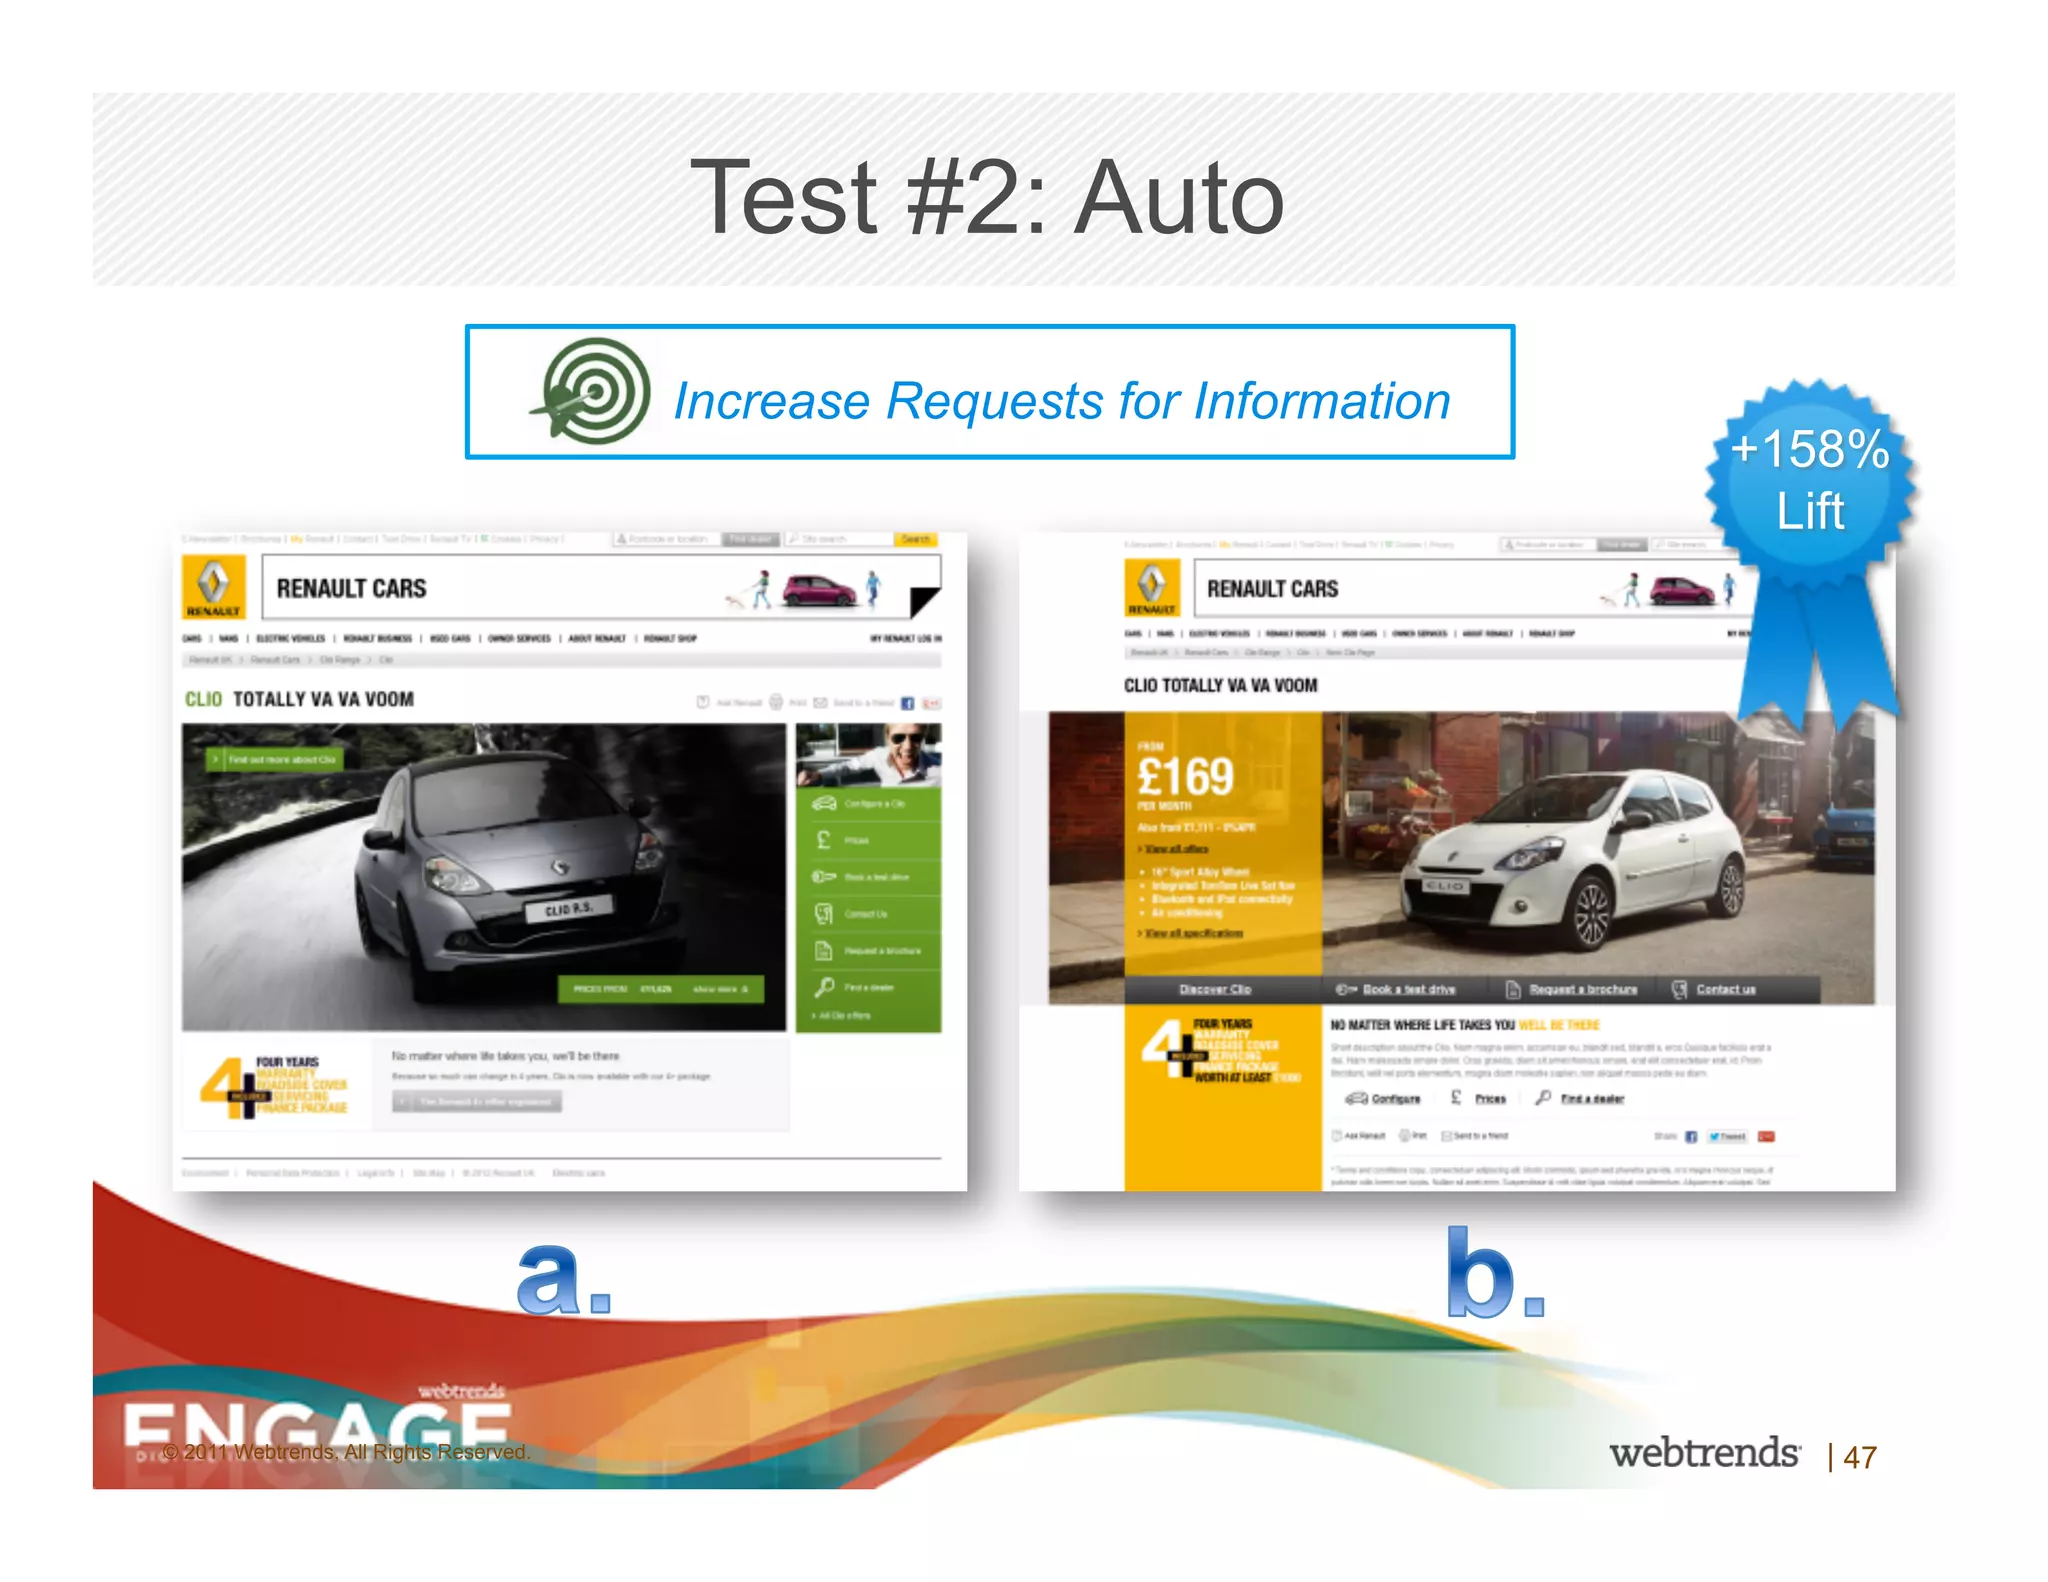Click the Find a dealer link in page b

click(x=1592, y=1098)
